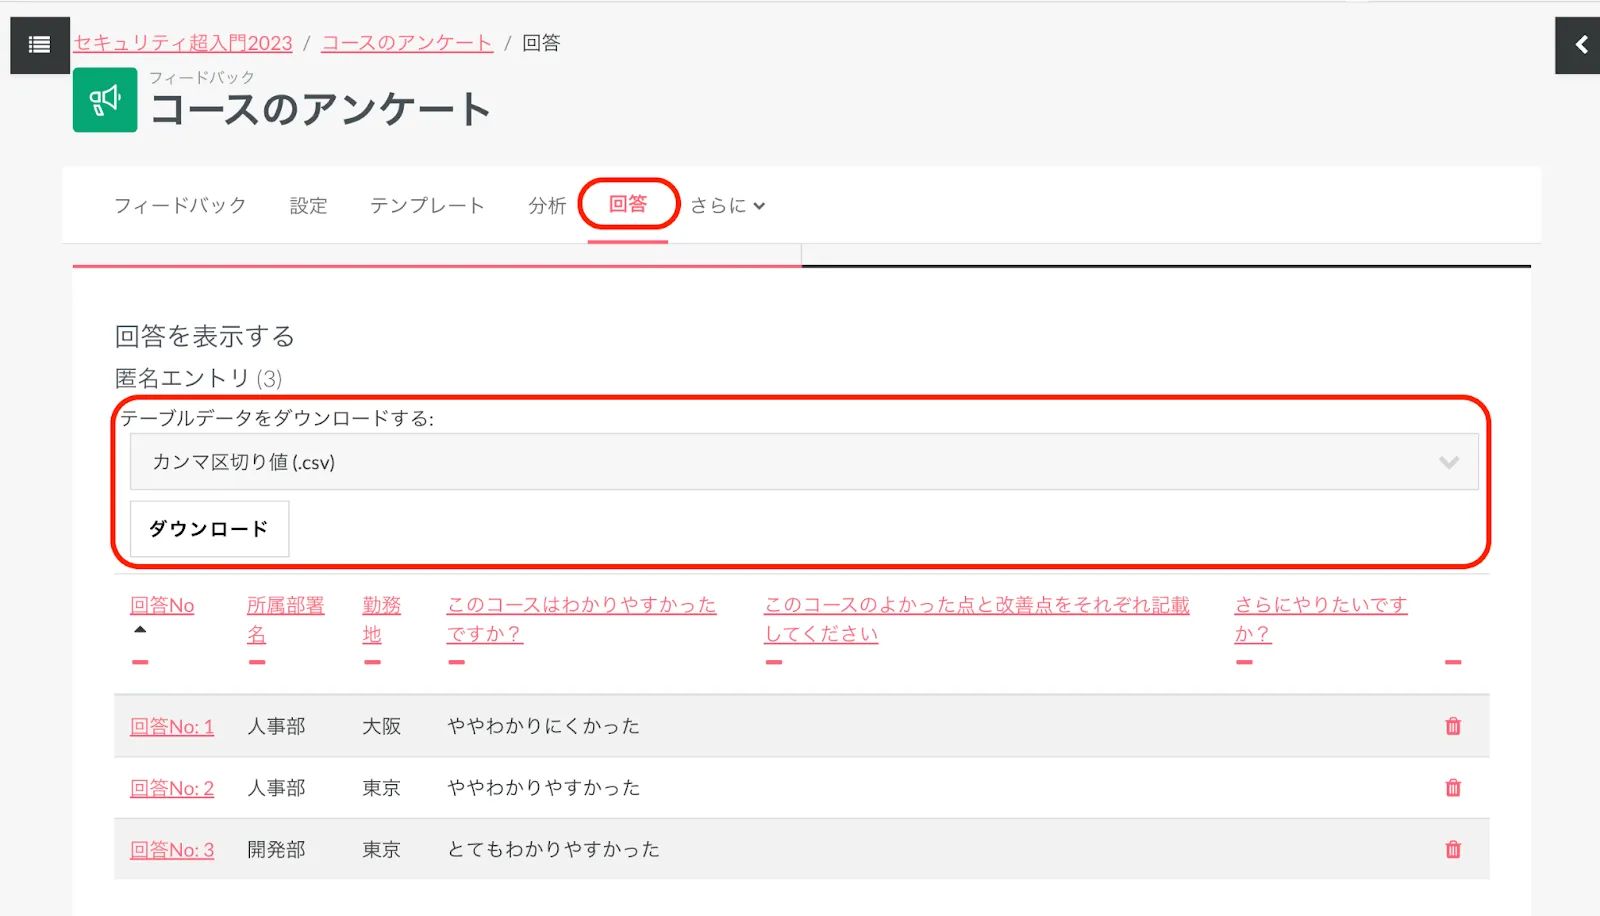1600x916 pixels.
Task: Open the テンプレート tab
Action: [x=427, y=206]
